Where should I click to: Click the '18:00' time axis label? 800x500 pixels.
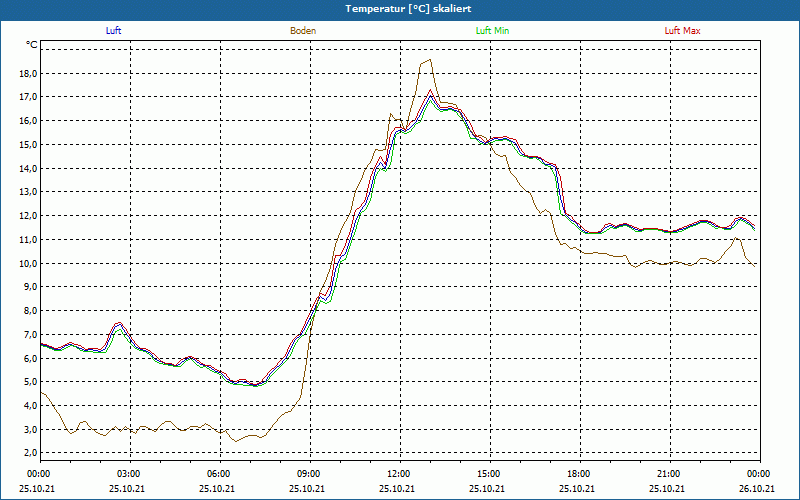(x=578, y=474)
